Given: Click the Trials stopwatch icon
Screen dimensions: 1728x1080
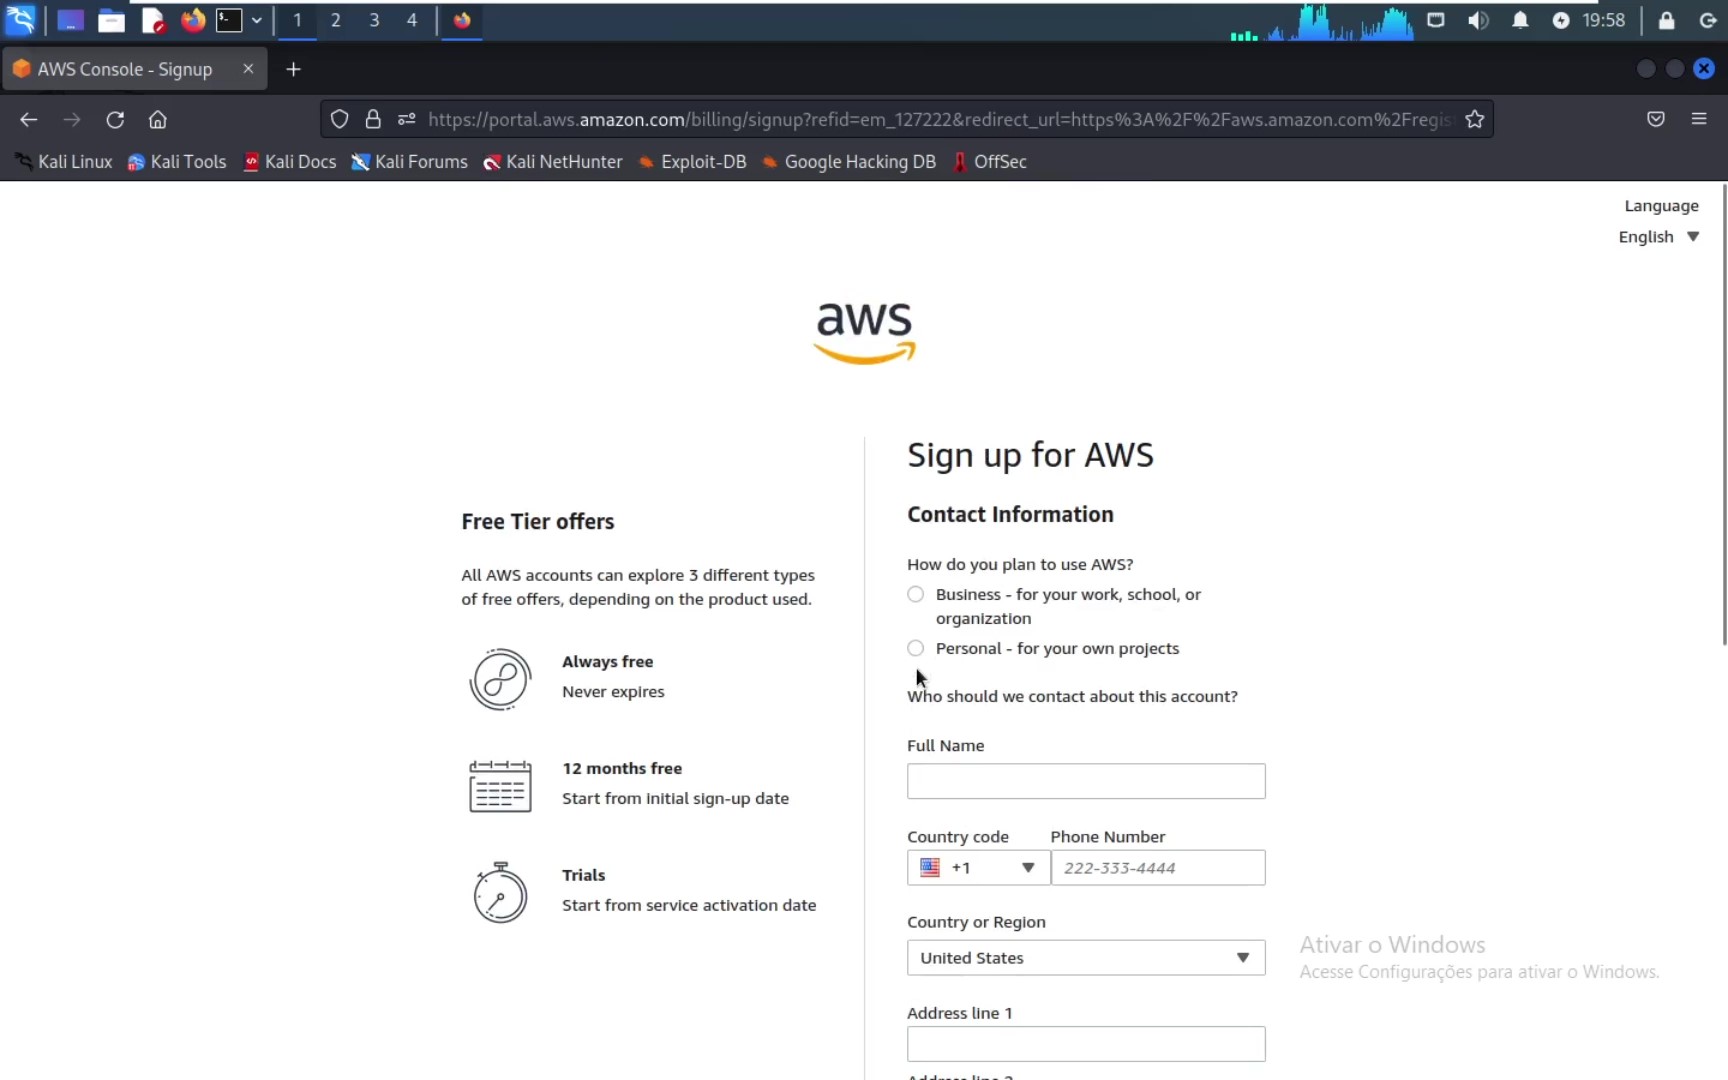Looking at the screenshot, I should click(x=500, y=892).
